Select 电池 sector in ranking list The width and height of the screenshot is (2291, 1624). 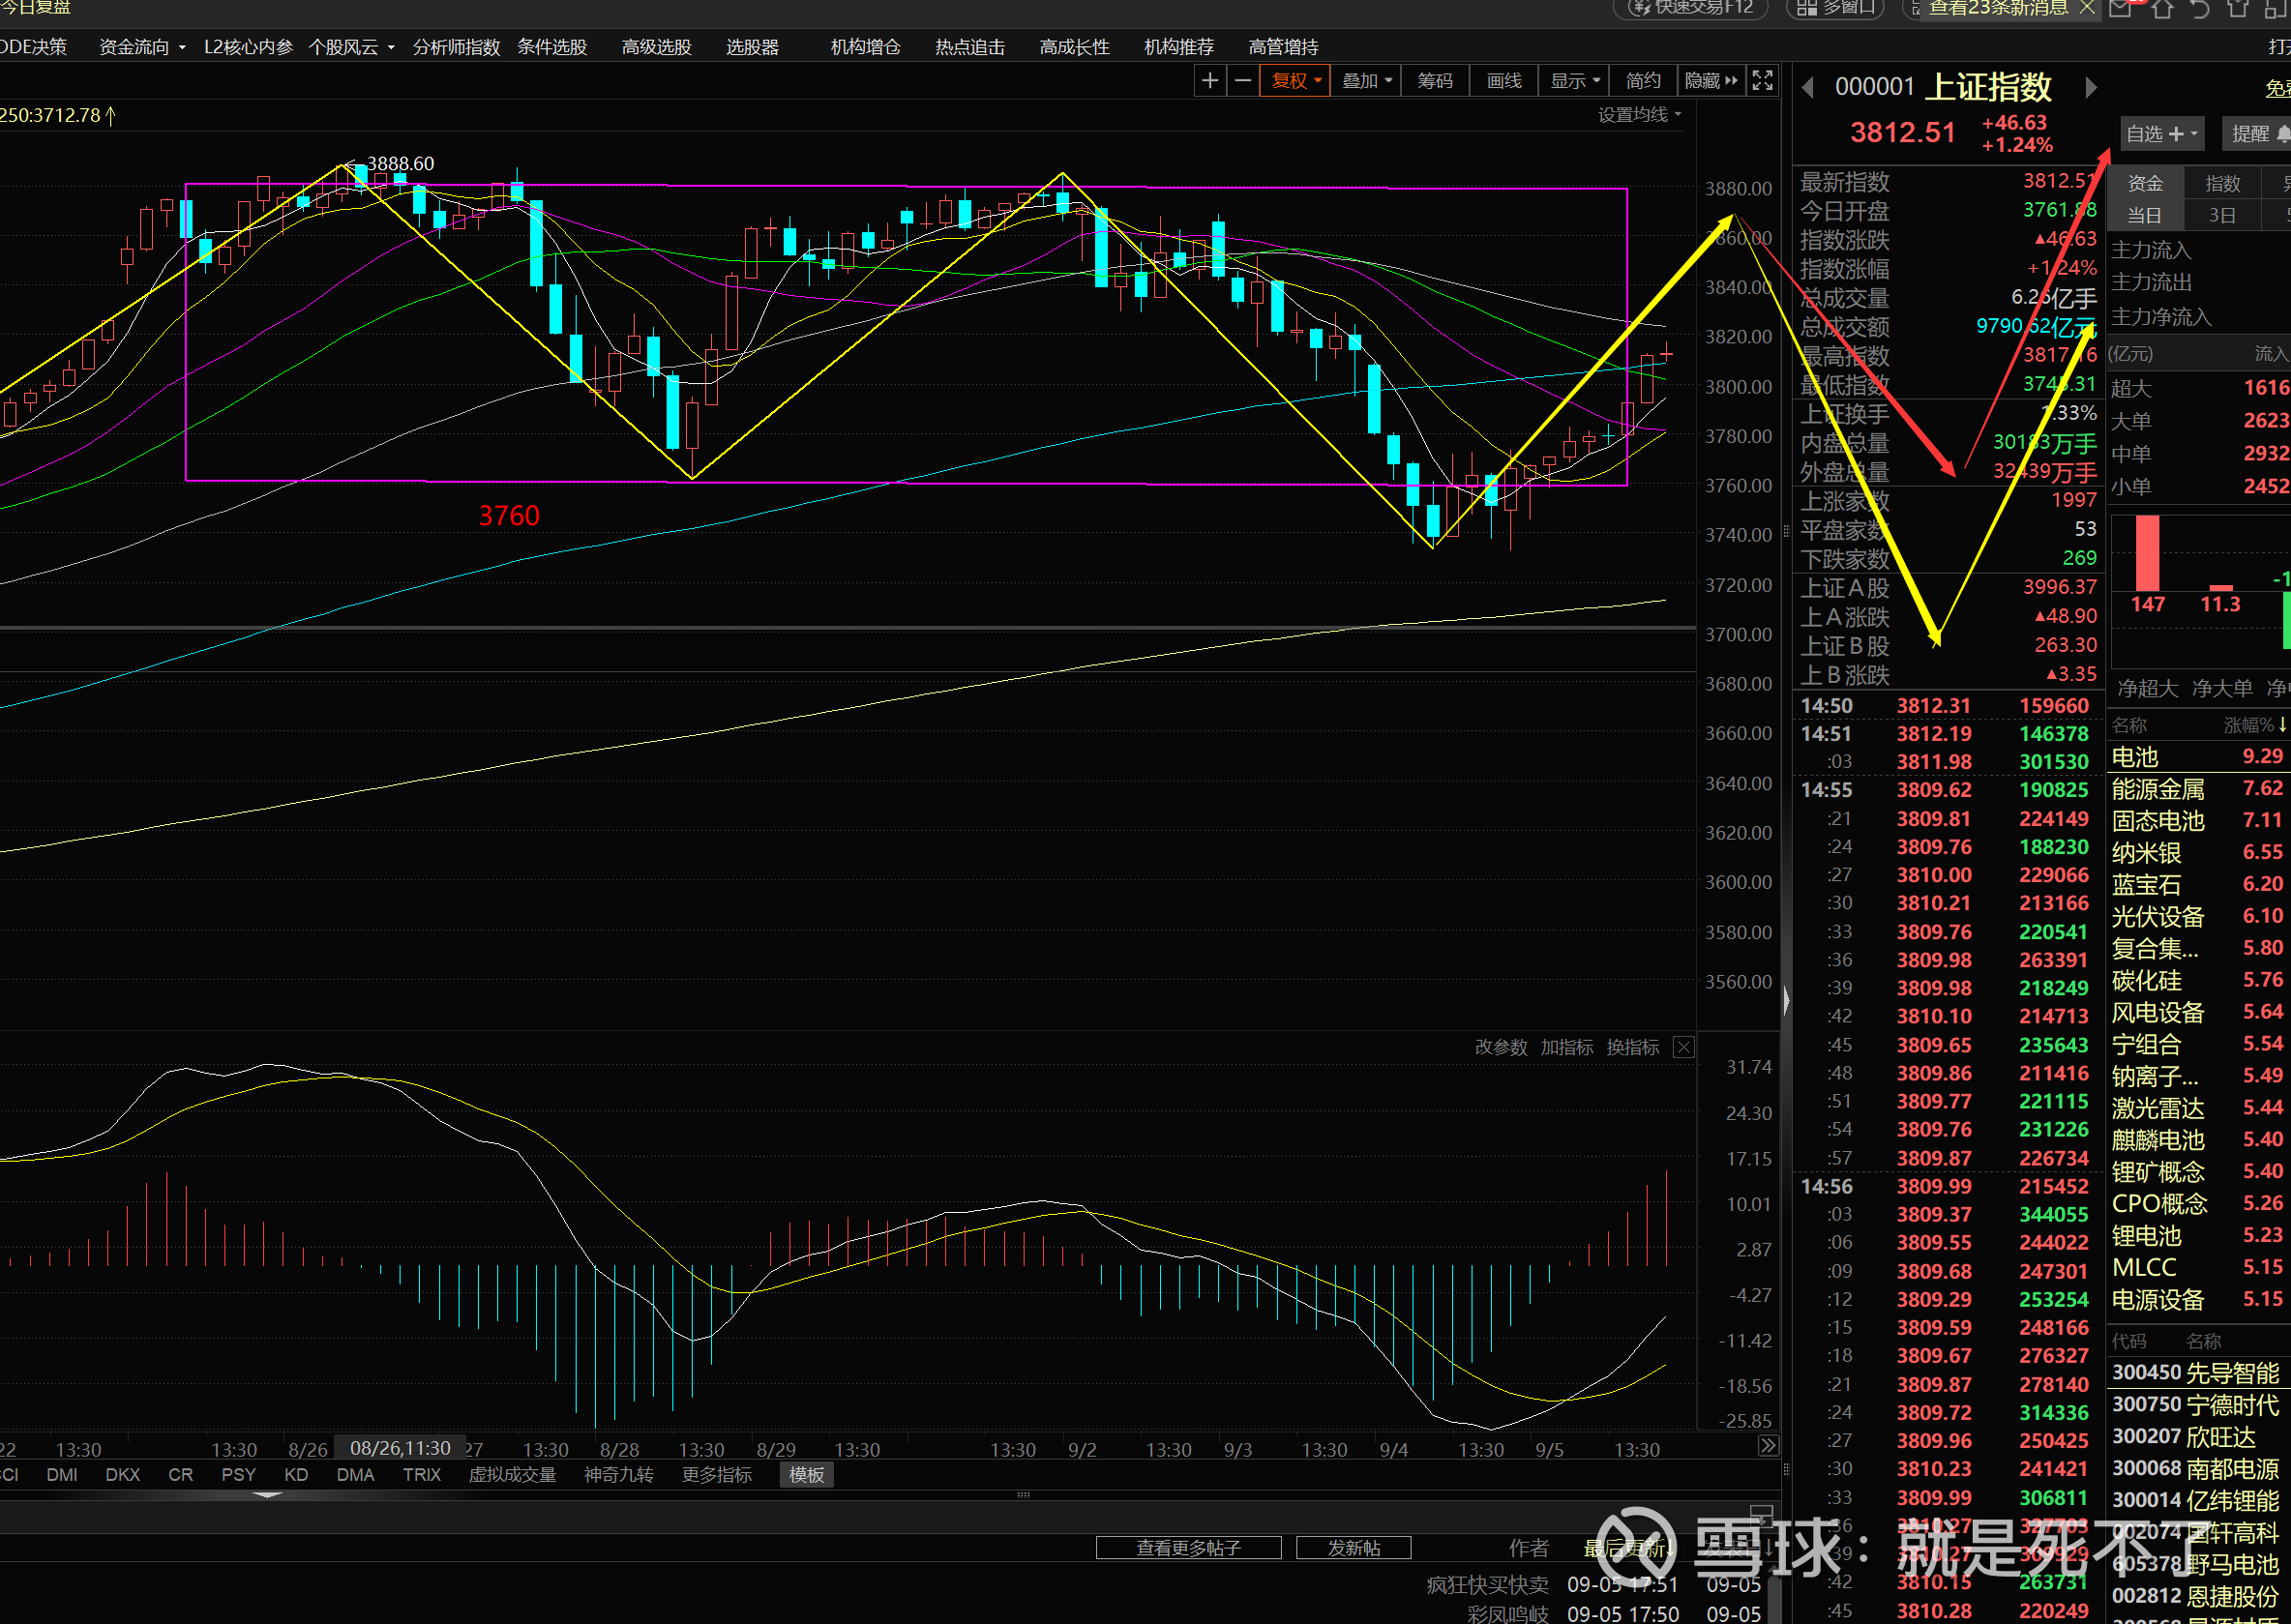[x=2135, y=757]
